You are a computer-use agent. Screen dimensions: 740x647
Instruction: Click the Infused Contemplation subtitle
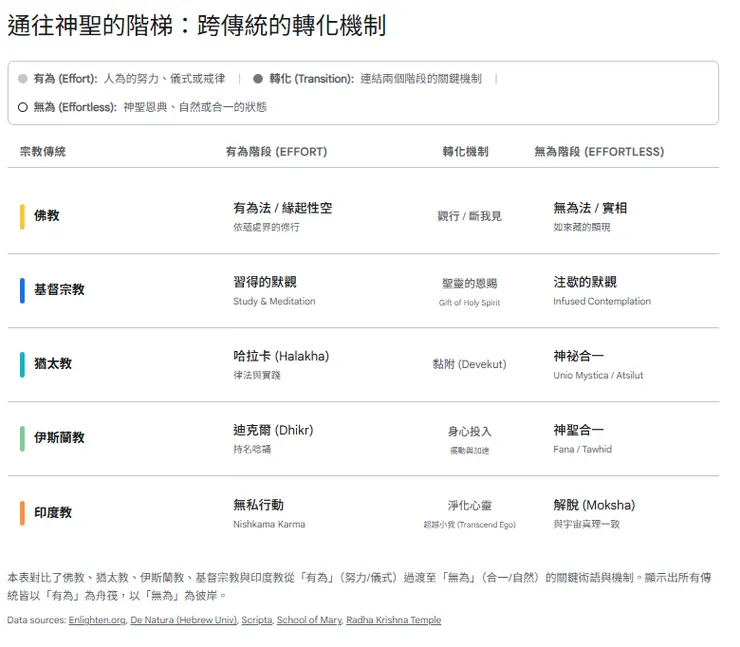coord(602,301)
